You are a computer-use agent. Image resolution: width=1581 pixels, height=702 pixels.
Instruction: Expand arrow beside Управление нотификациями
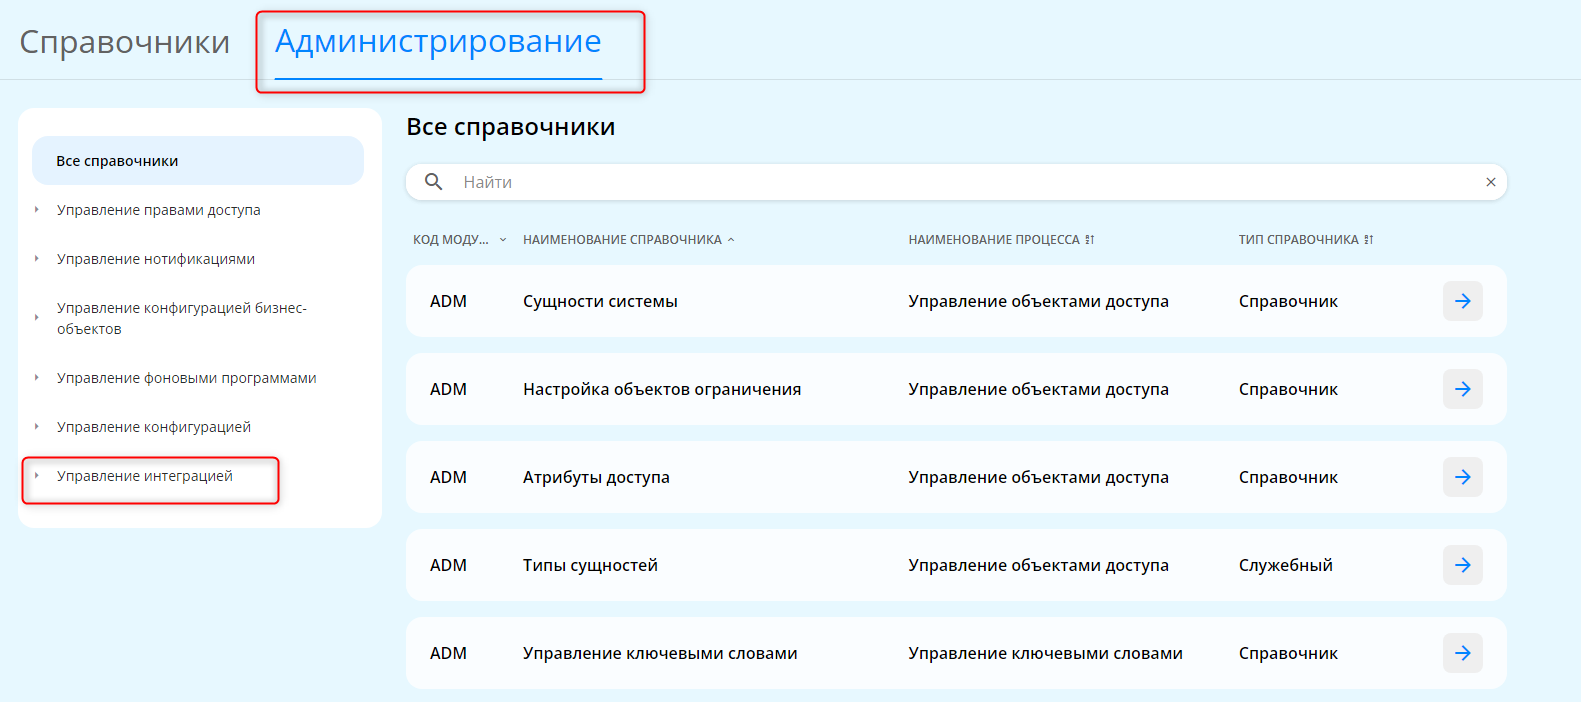coord(37,259)
